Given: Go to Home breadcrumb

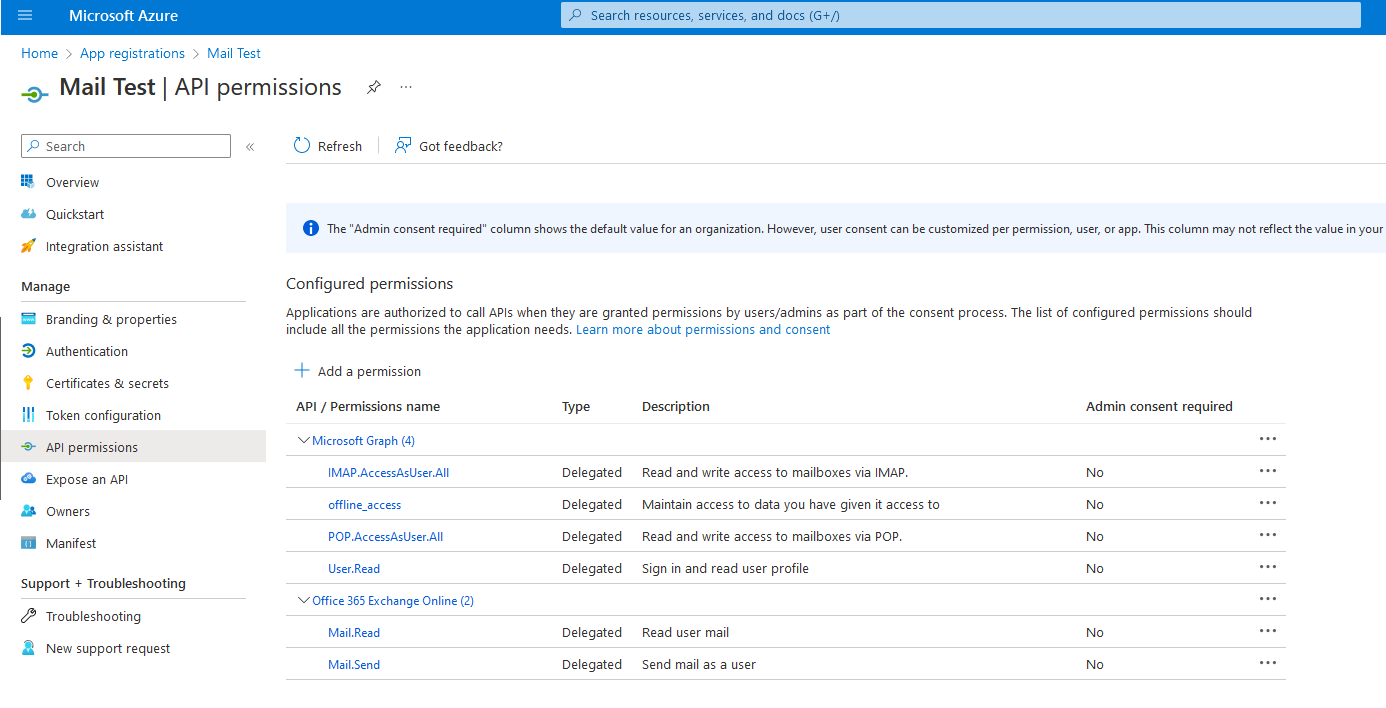Looking at the screenshot, I should tap(39, 53).
